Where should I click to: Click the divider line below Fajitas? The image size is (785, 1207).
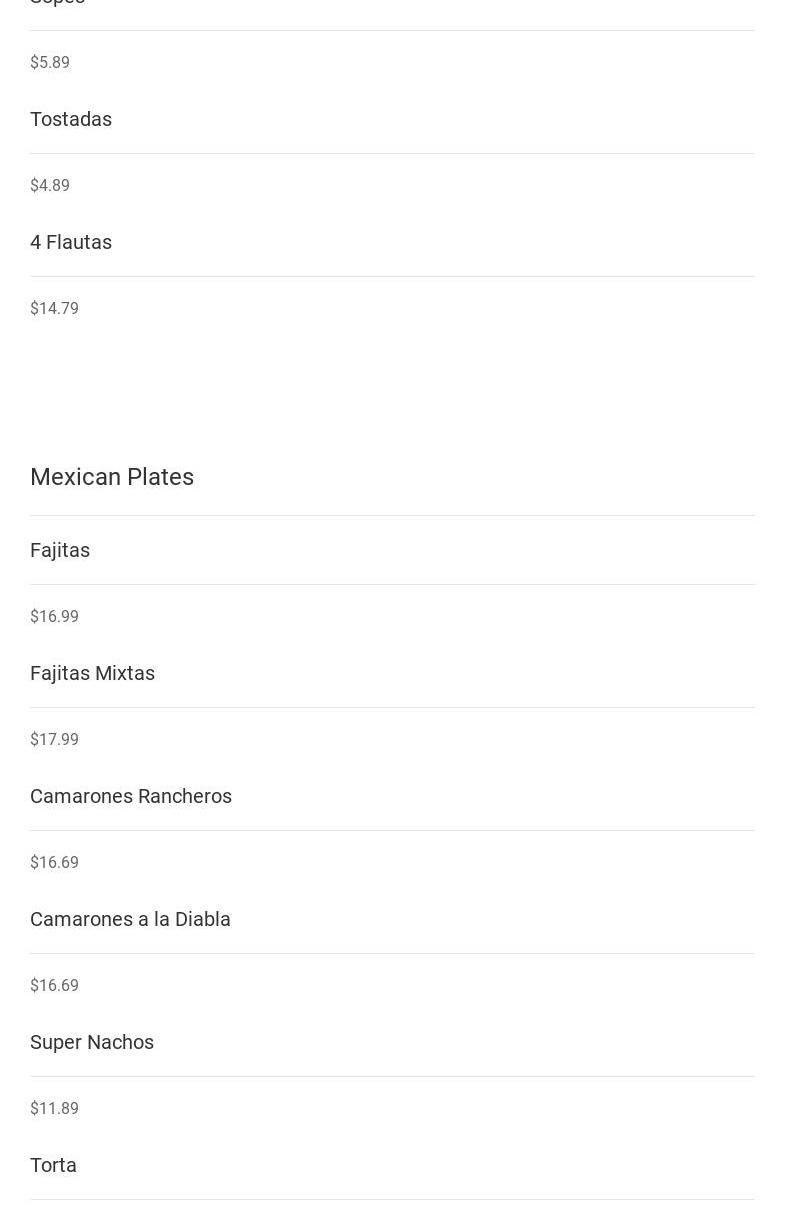click(x=392, y=584)
